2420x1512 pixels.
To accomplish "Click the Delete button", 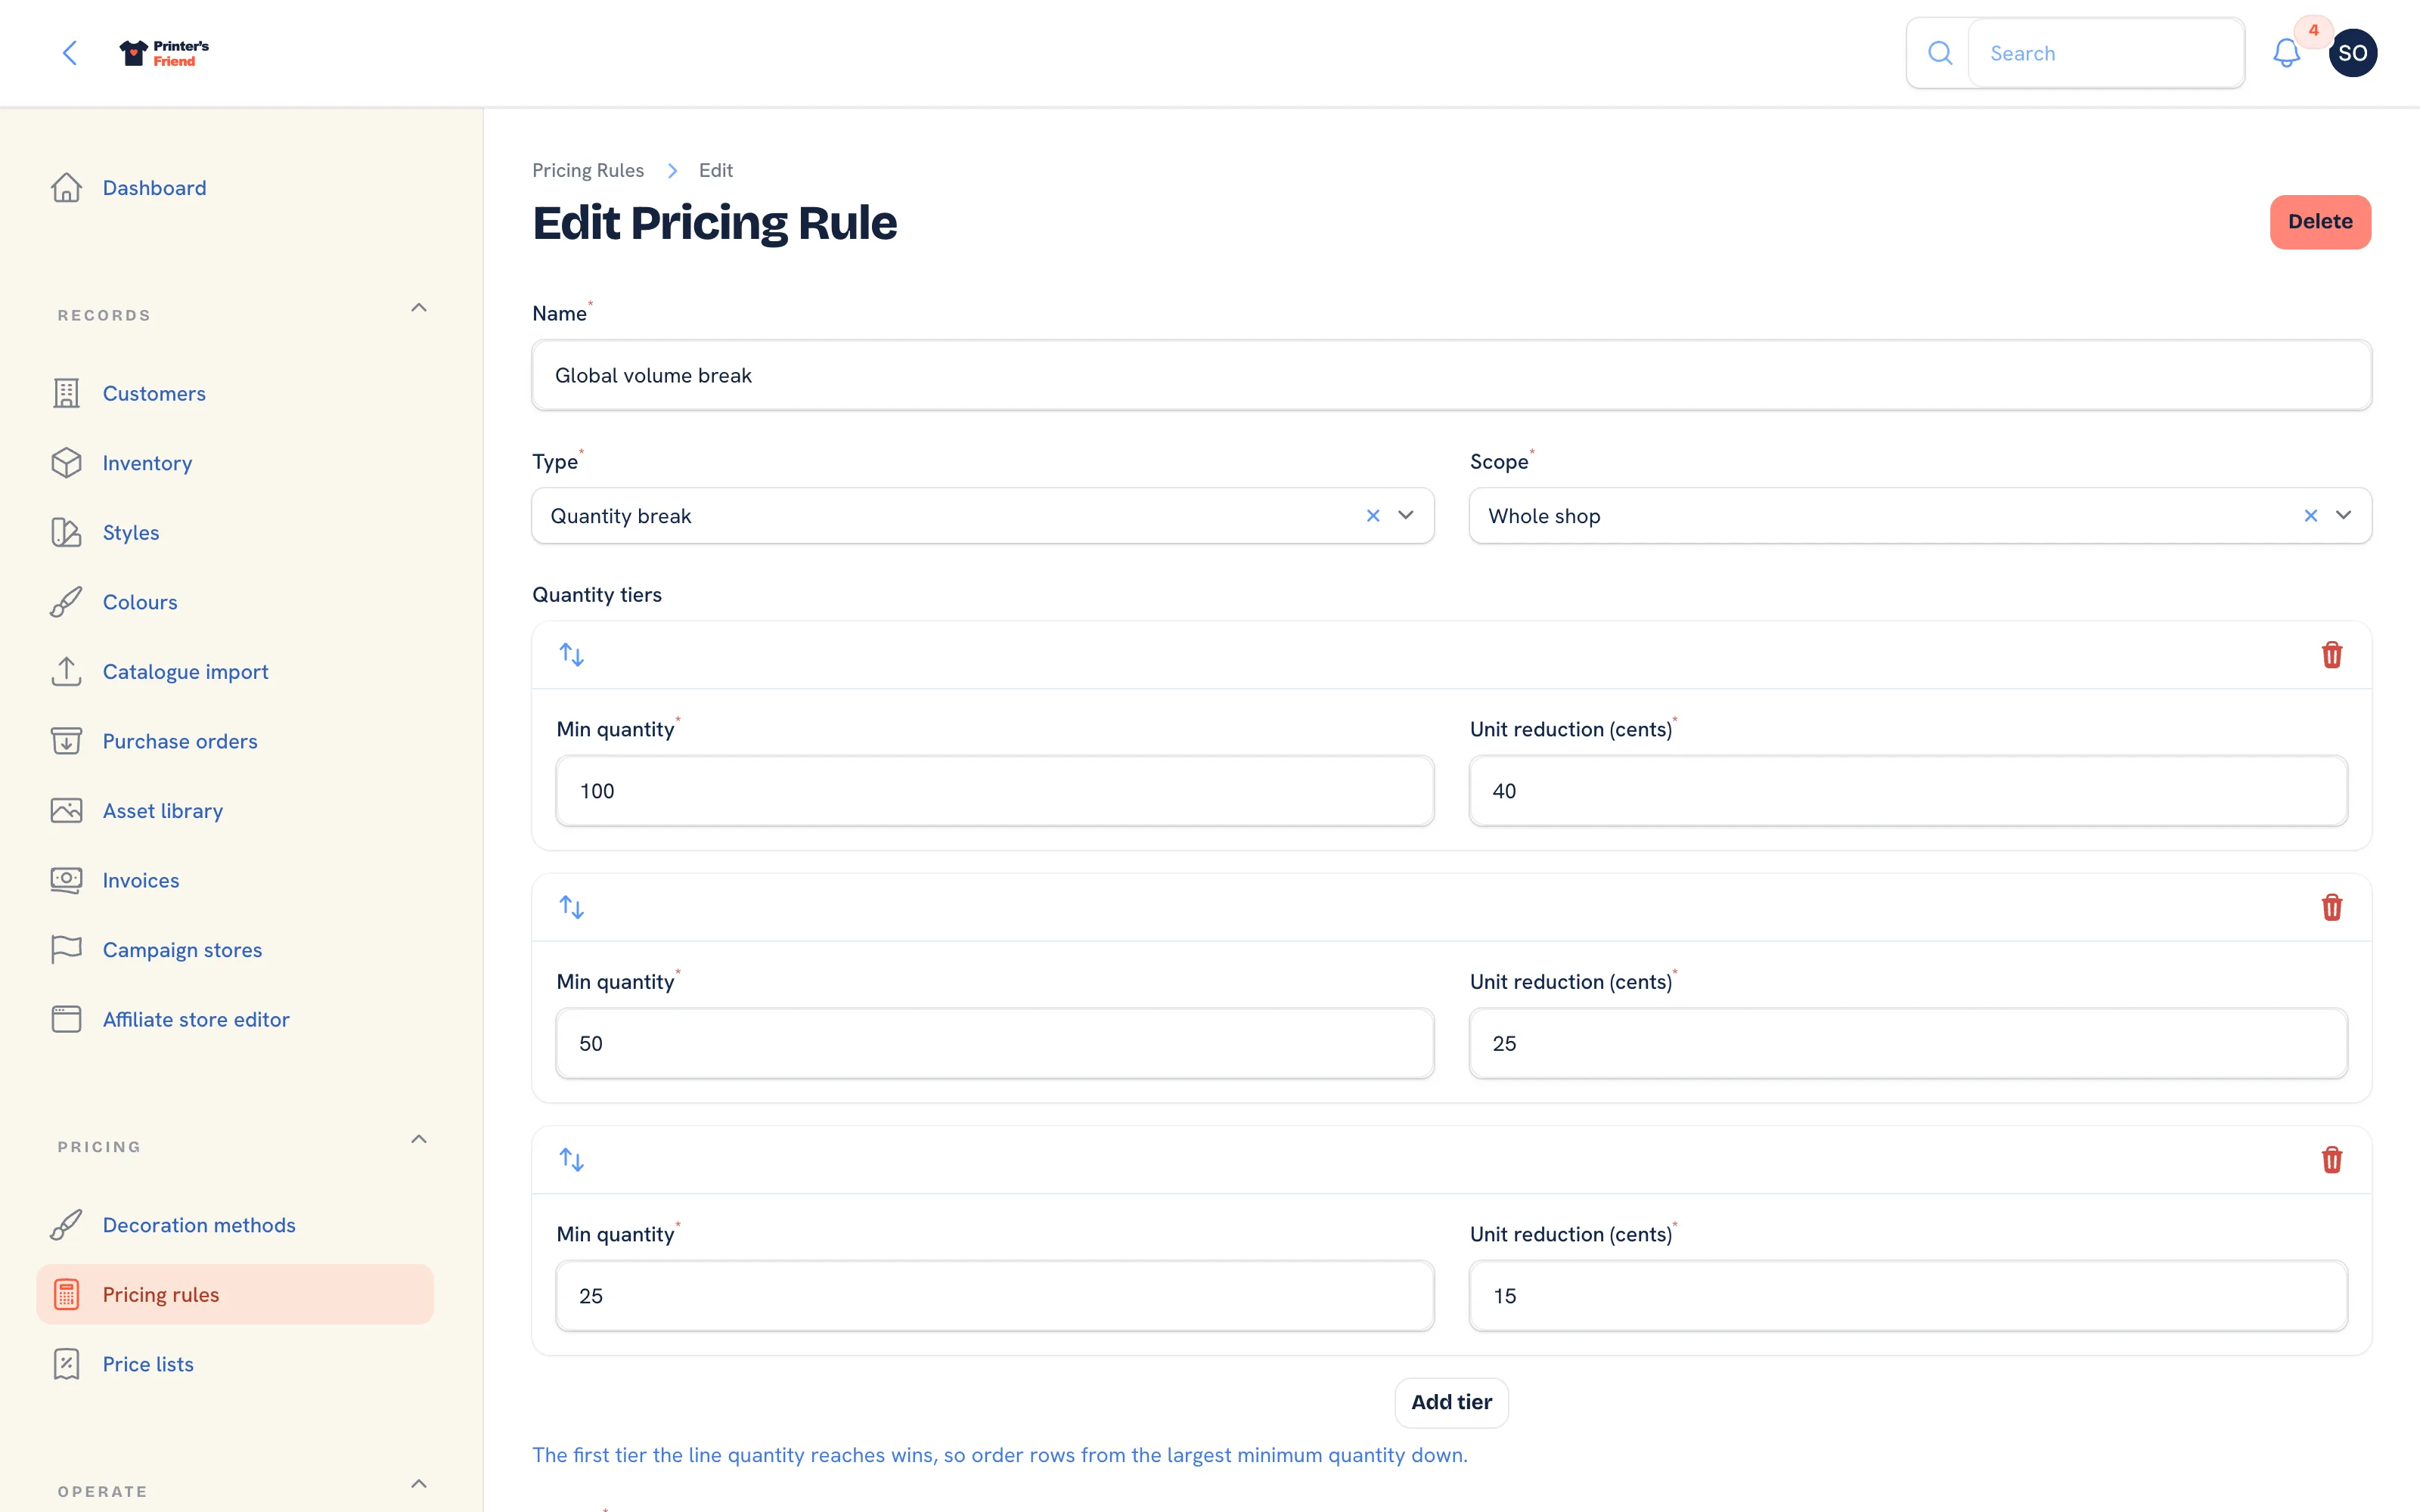I will tap(2320, 222).
